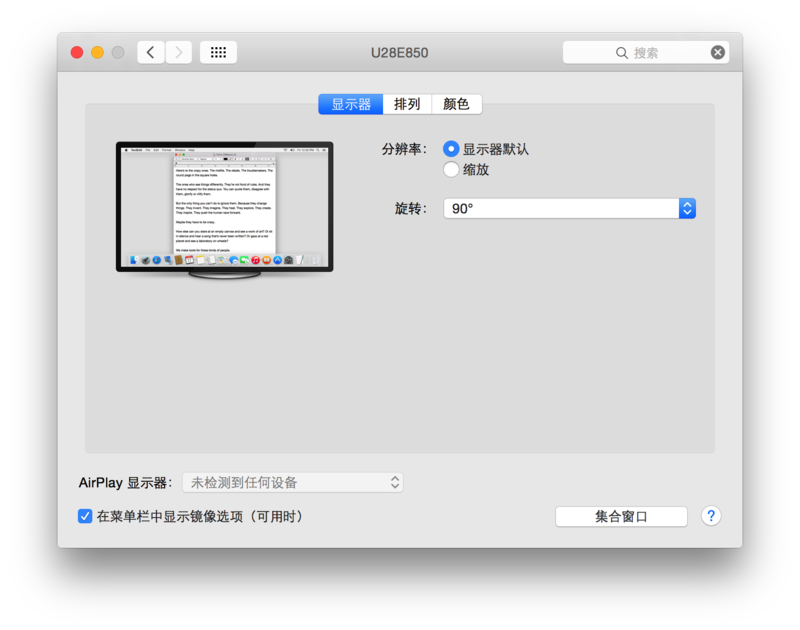This screenshot has height=630, width=800.
Task: Switch to the 排列 tab
Action: (x=407, y=104)
